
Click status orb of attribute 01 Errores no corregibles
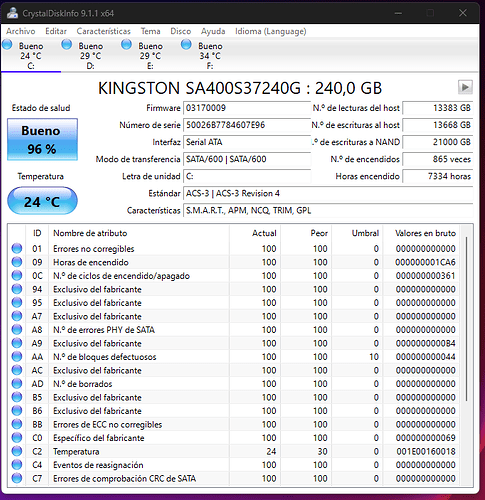tap(17, 248)
